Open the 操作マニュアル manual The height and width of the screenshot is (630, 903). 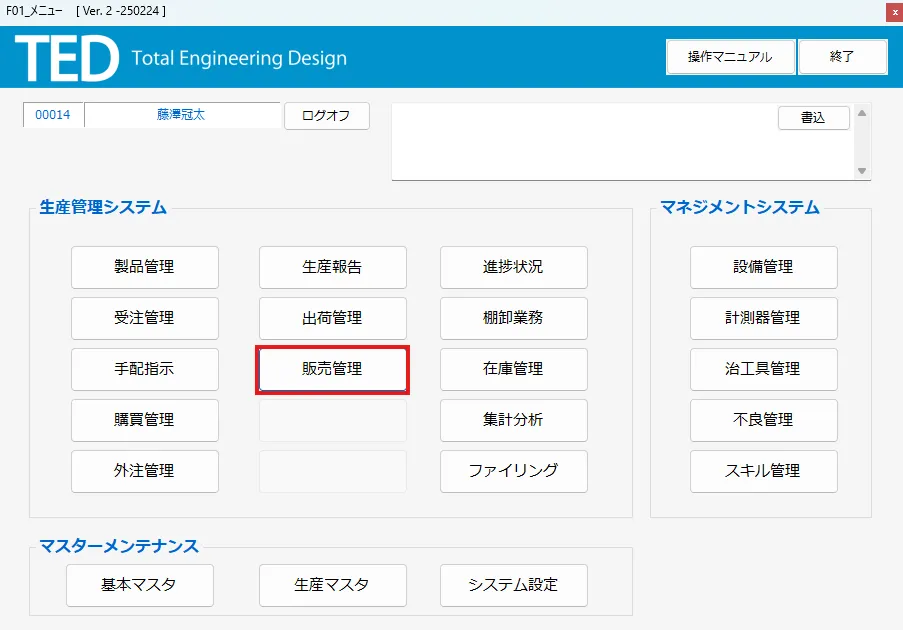[x=730, y=56]
